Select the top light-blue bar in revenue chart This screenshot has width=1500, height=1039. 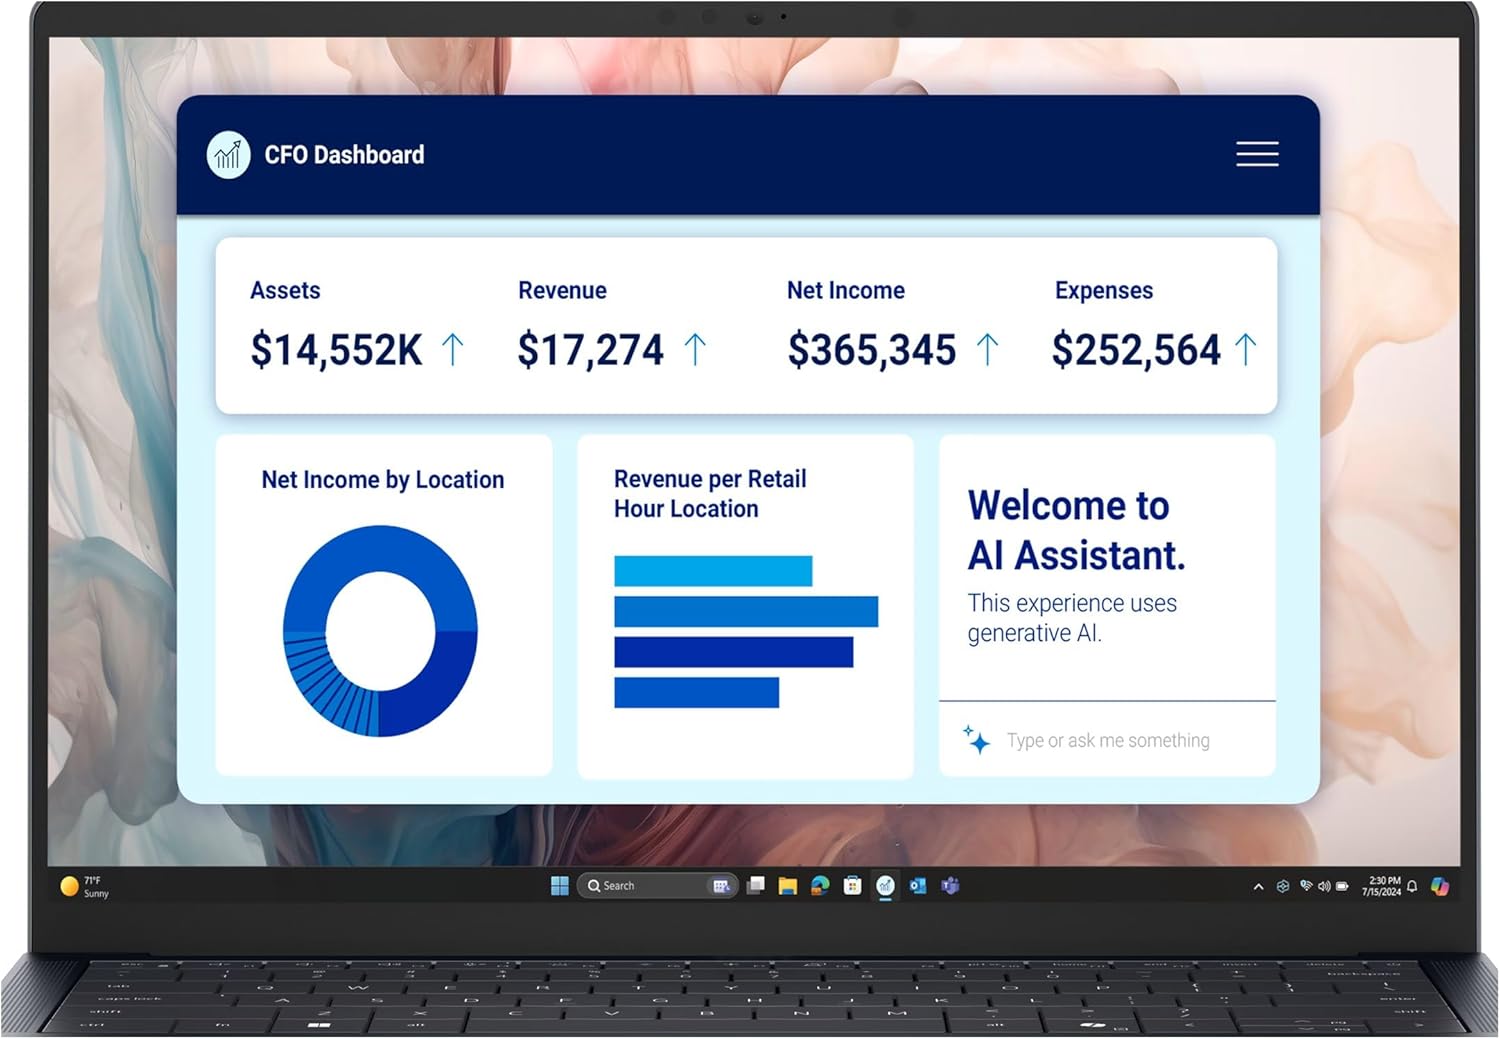713,571
